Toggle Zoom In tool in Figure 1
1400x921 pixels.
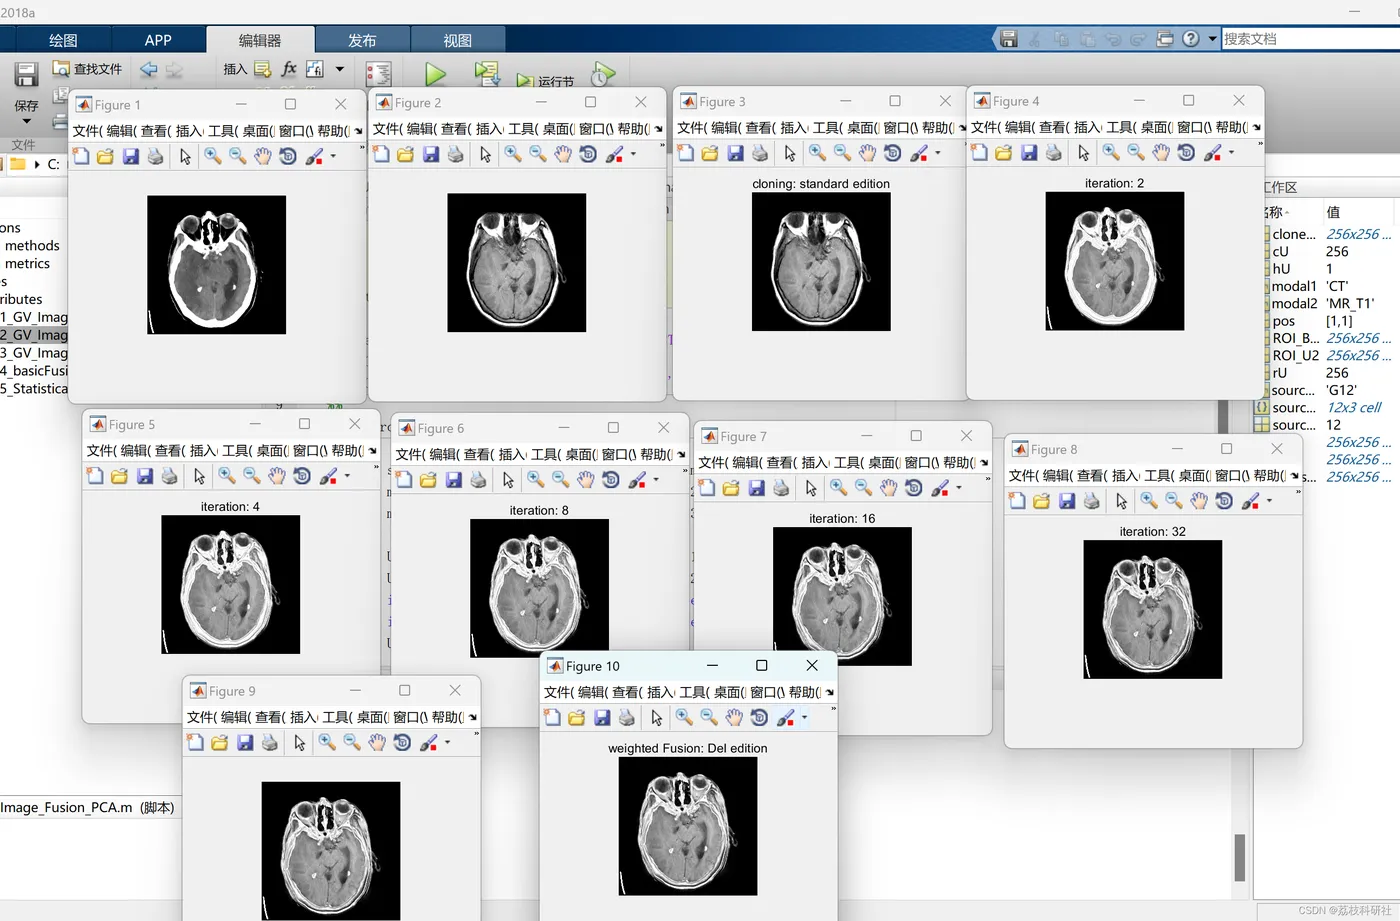click(x=213, y=156)
